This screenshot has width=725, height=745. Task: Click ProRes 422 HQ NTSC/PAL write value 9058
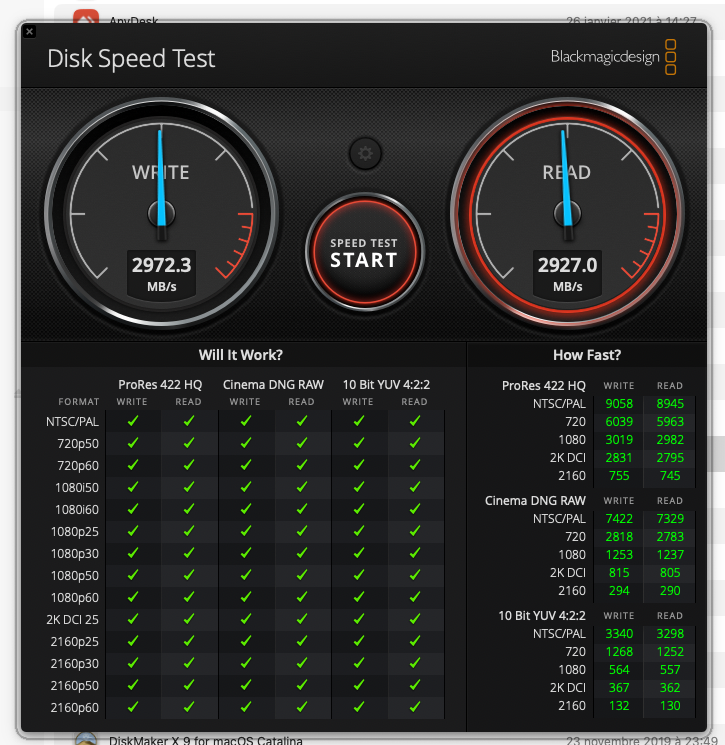pos(619,404)
